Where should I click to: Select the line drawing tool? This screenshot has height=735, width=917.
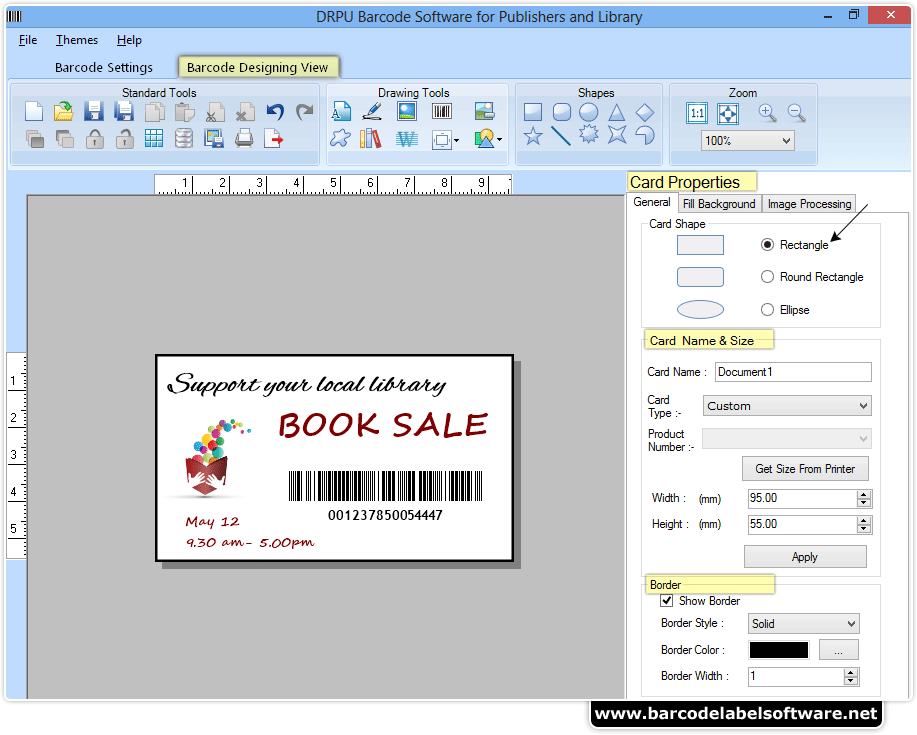[x=560, y=136]
